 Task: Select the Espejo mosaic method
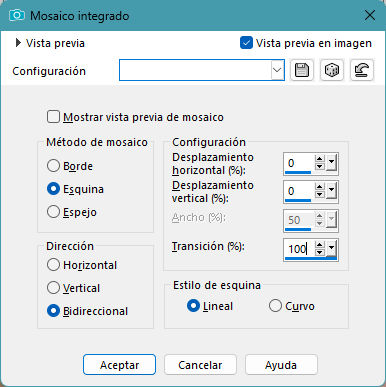53,212
